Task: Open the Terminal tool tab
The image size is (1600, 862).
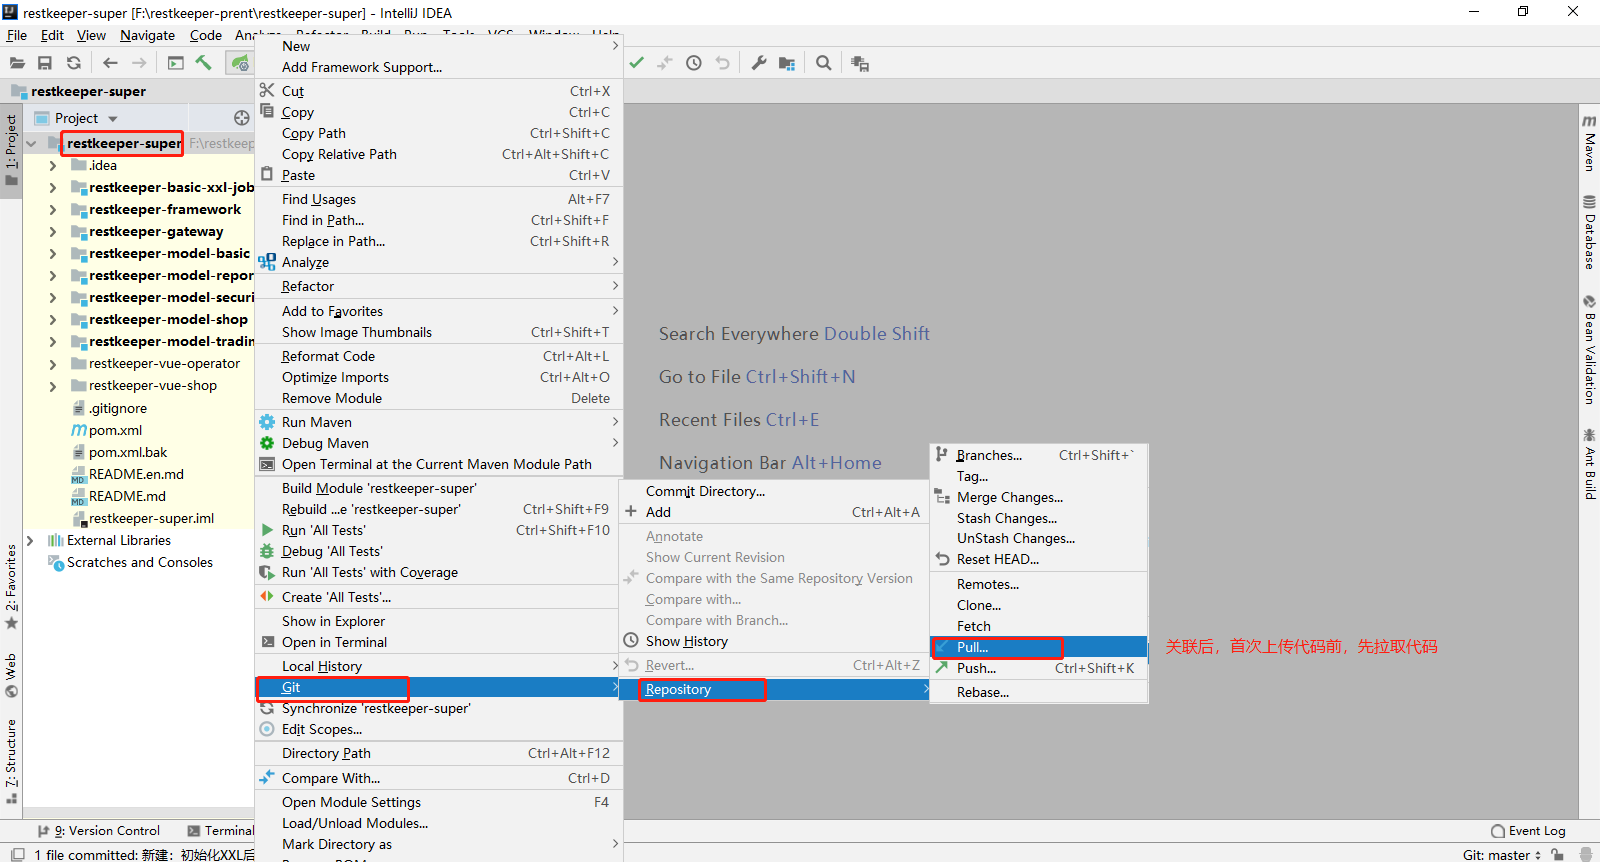Action: (x=221, y=831)
